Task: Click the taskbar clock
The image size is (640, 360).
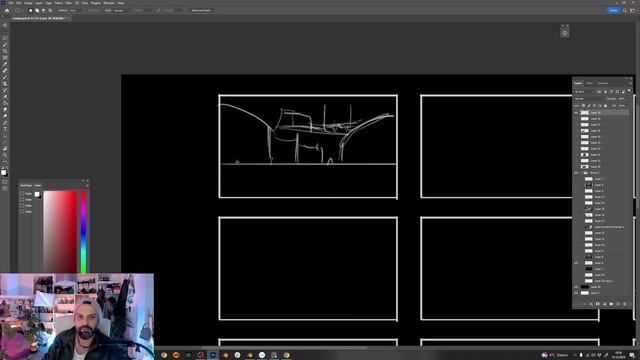Action: tap(618, 355)
